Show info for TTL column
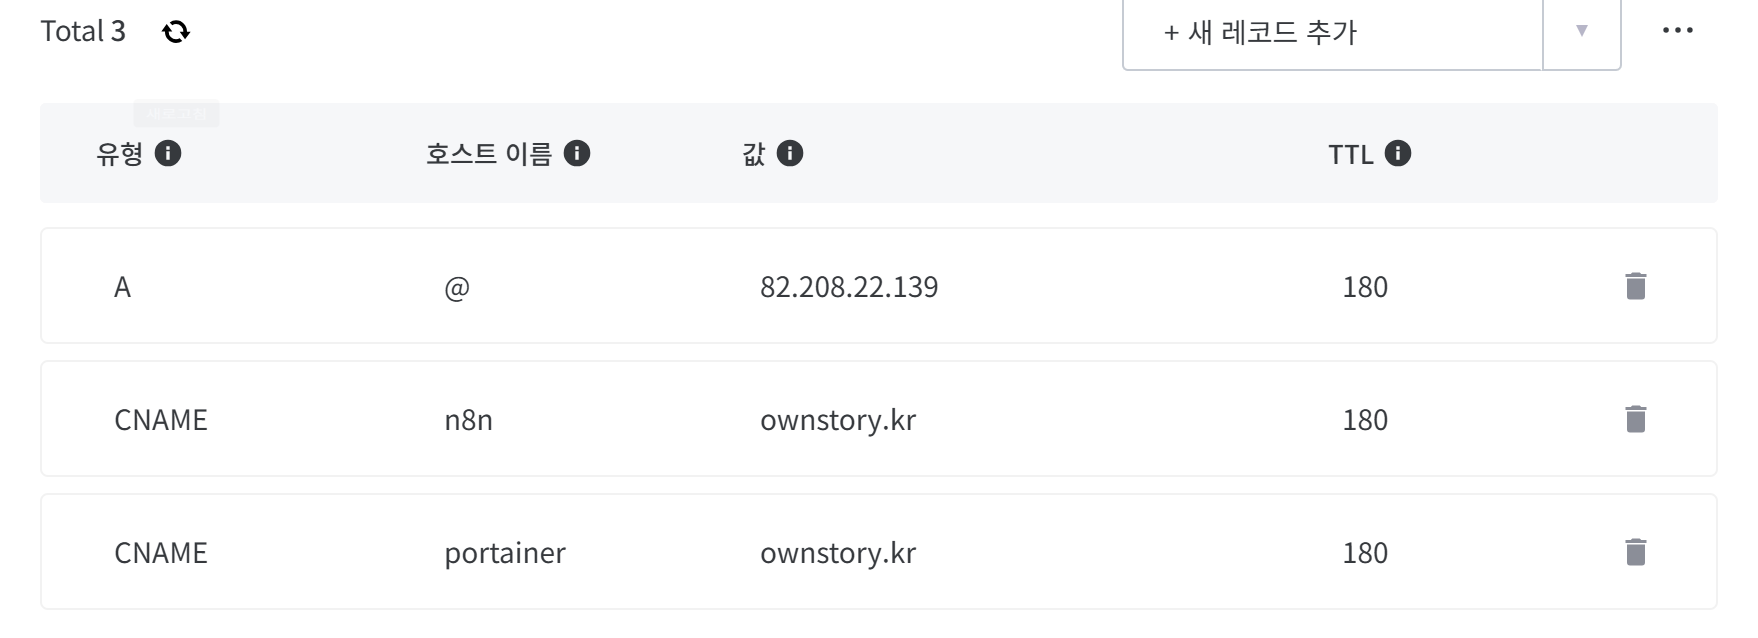Screen dimensions: 1758x638 click(x=1398, y=153)
